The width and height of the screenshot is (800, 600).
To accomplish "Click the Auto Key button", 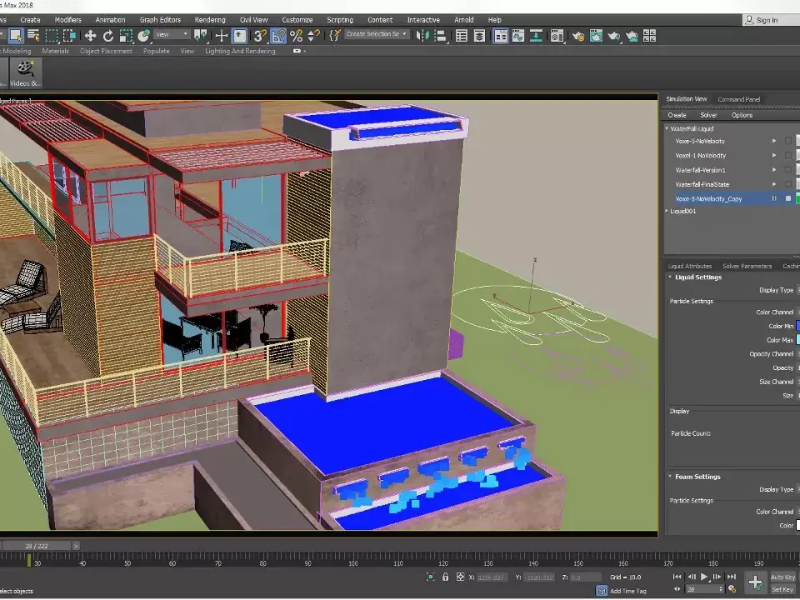I will point(783,577).
